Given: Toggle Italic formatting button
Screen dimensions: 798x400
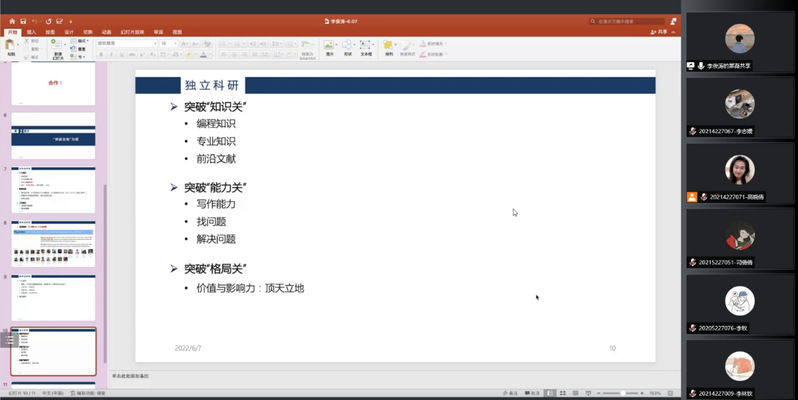Looking at the screenshot, I should click(x=110, y=54).
